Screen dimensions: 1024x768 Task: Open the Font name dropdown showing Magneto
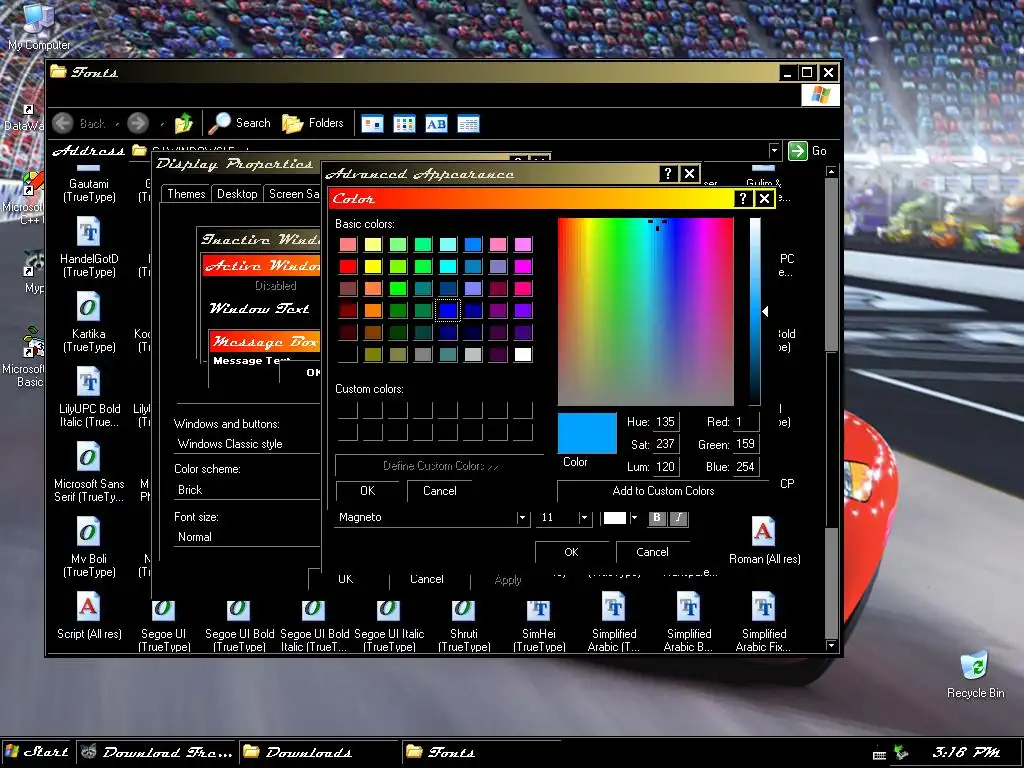pos(521,518)
